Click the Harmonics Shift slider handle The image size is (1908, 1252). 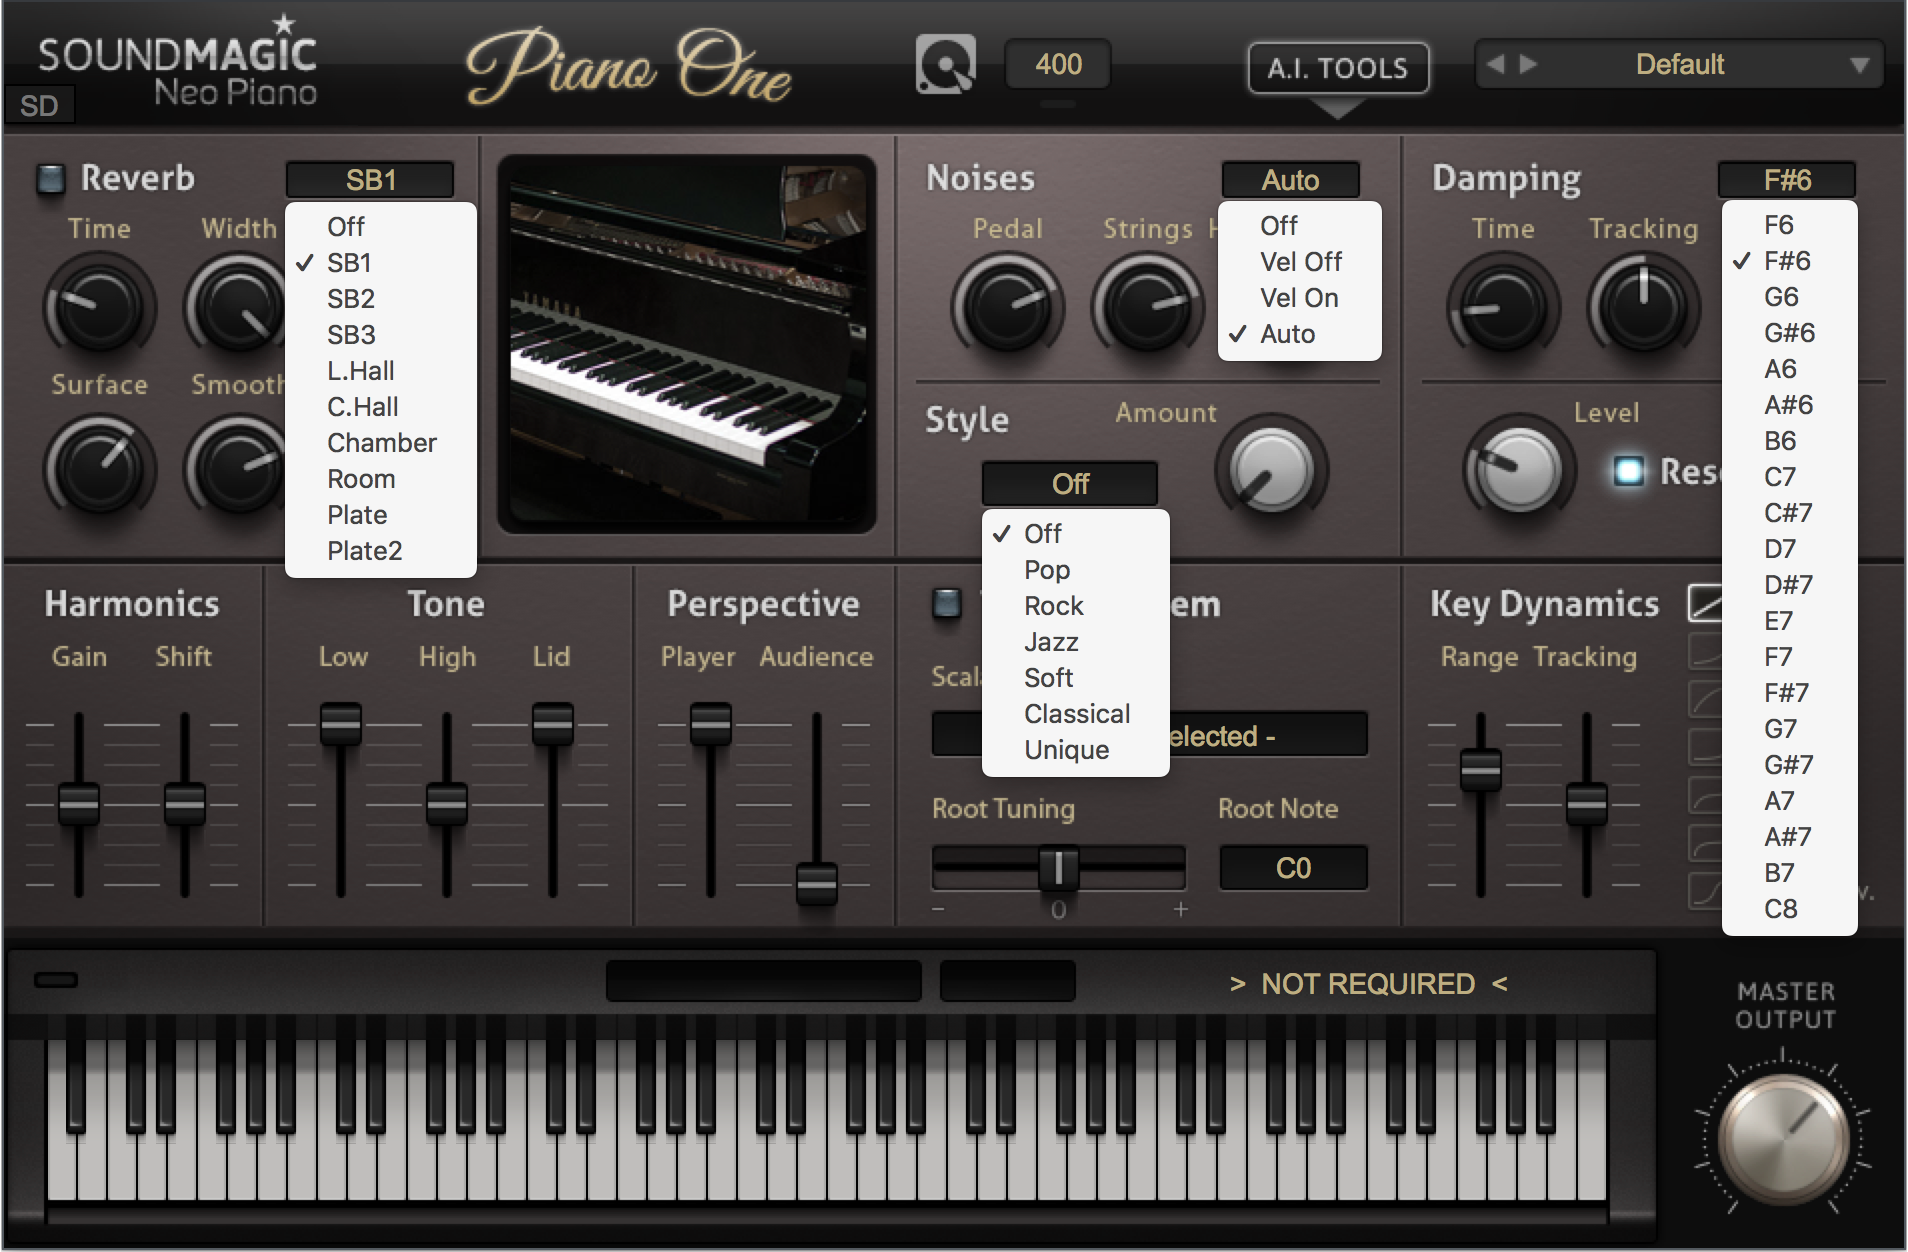click(x=185, y=803)
